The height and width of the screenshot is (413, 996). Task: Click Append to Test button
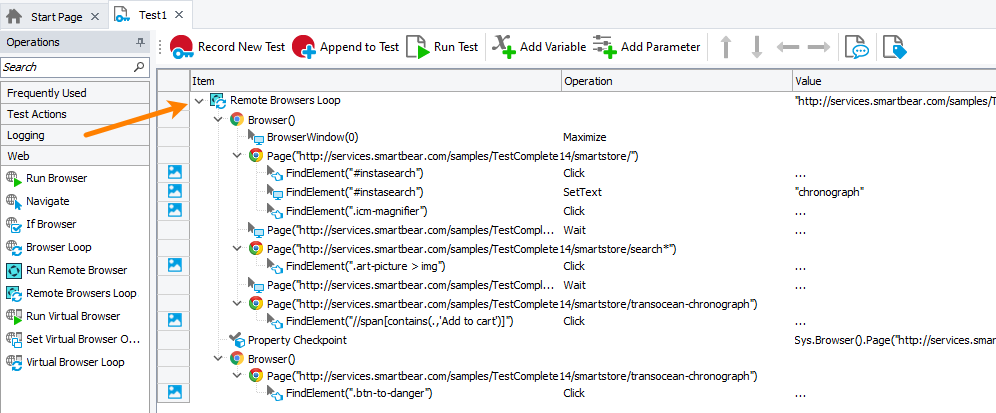click(346, 47)
